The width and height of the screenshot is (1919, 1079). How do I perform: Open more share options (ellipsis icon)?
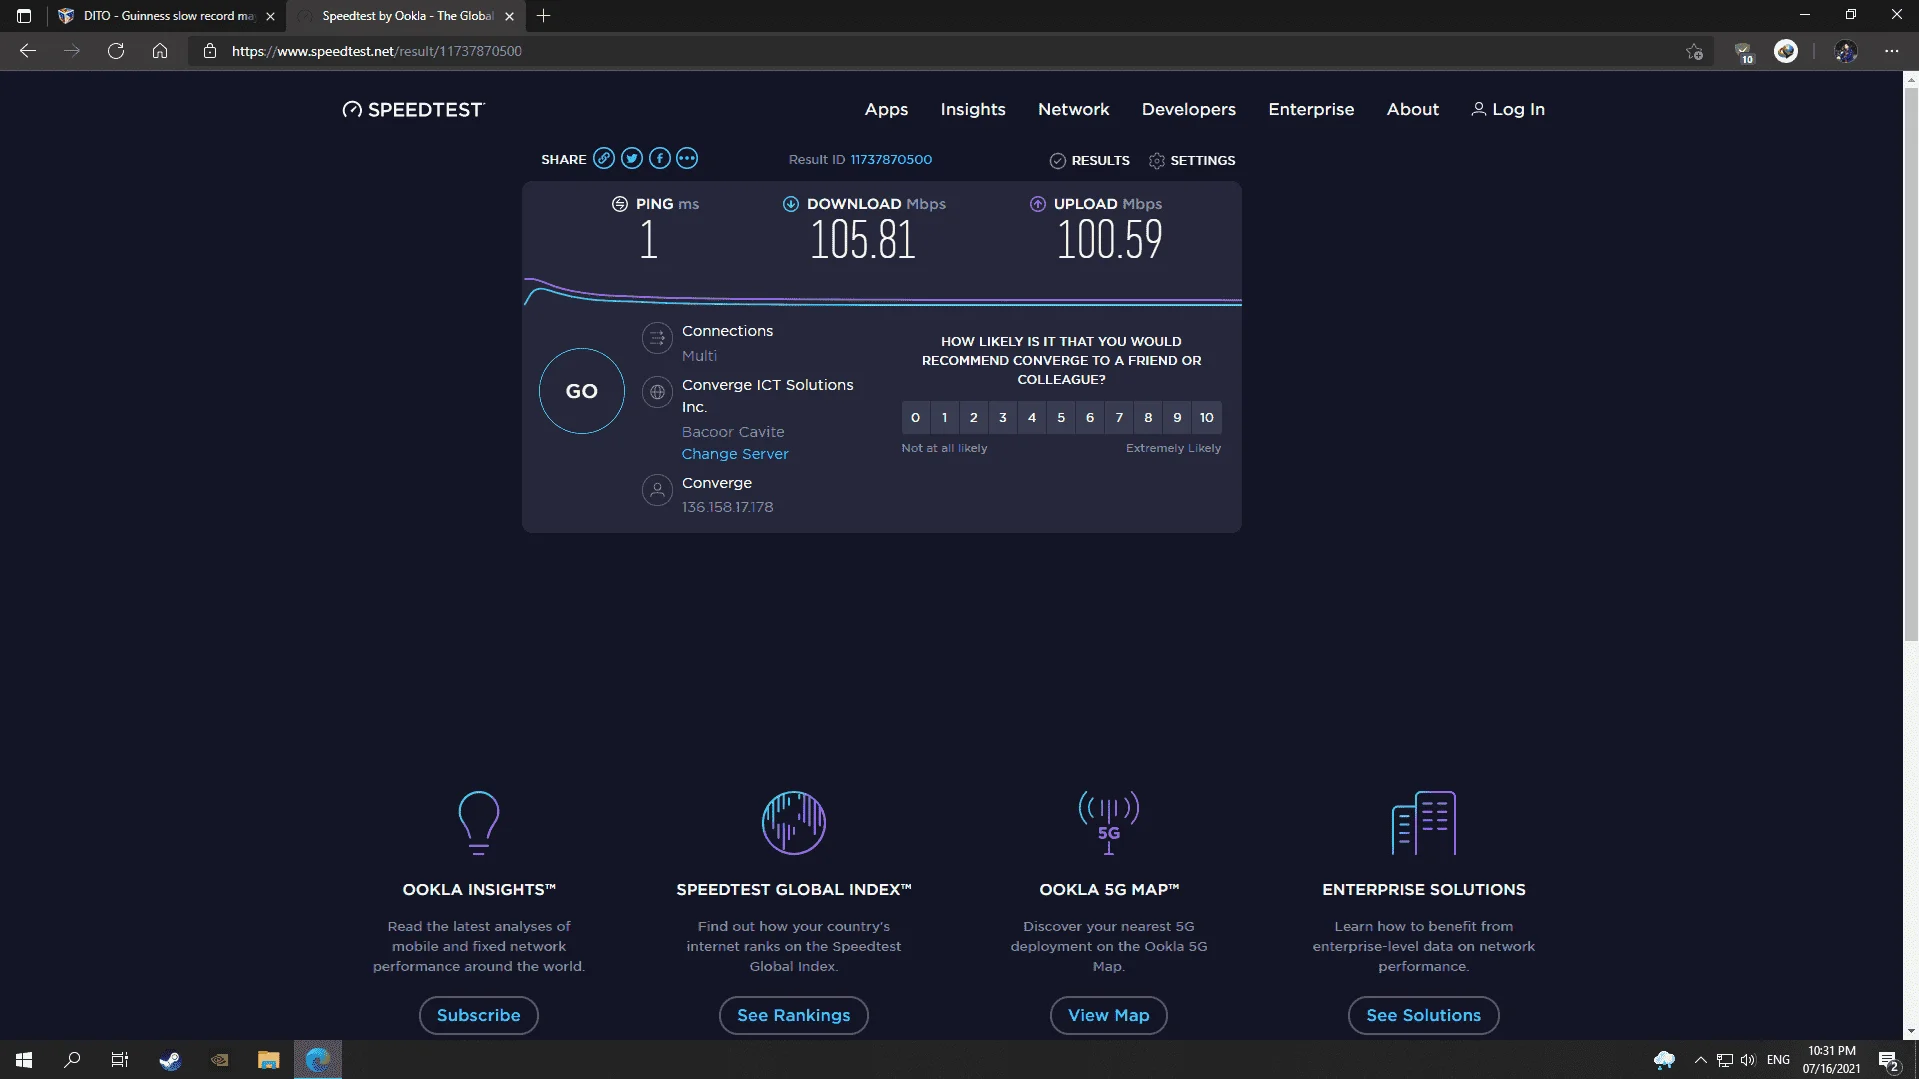[687, 158]
